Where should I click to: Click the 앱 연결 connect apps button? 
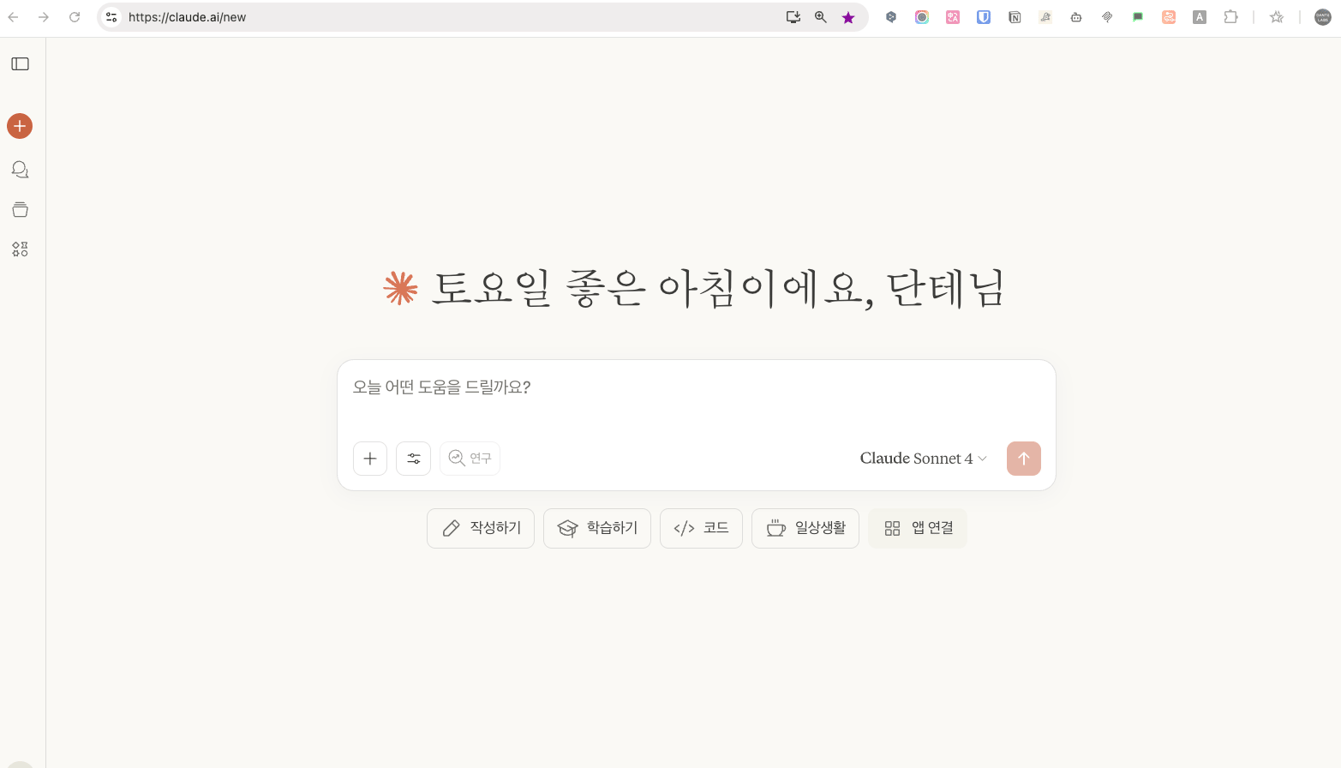point(918,528)
